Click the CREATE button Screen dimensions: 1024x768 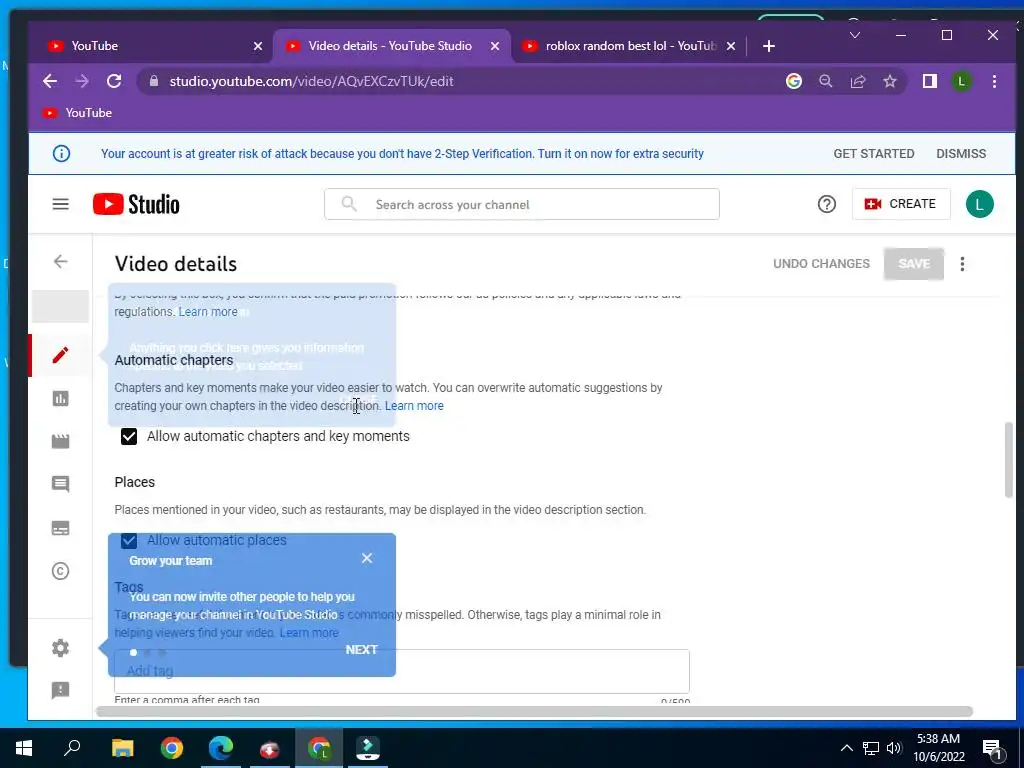pyautogui.click(x=901, y=204)
